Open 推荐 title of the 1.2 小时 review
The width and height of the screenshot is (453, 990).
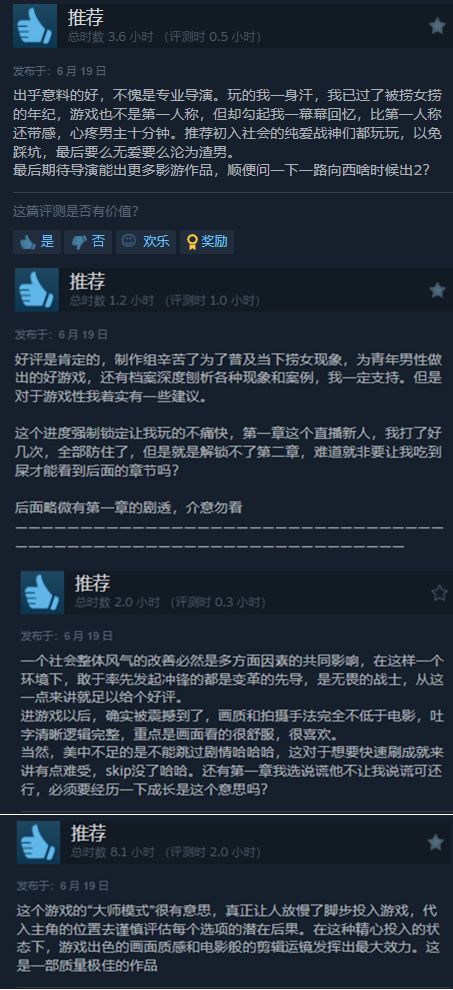87,282
